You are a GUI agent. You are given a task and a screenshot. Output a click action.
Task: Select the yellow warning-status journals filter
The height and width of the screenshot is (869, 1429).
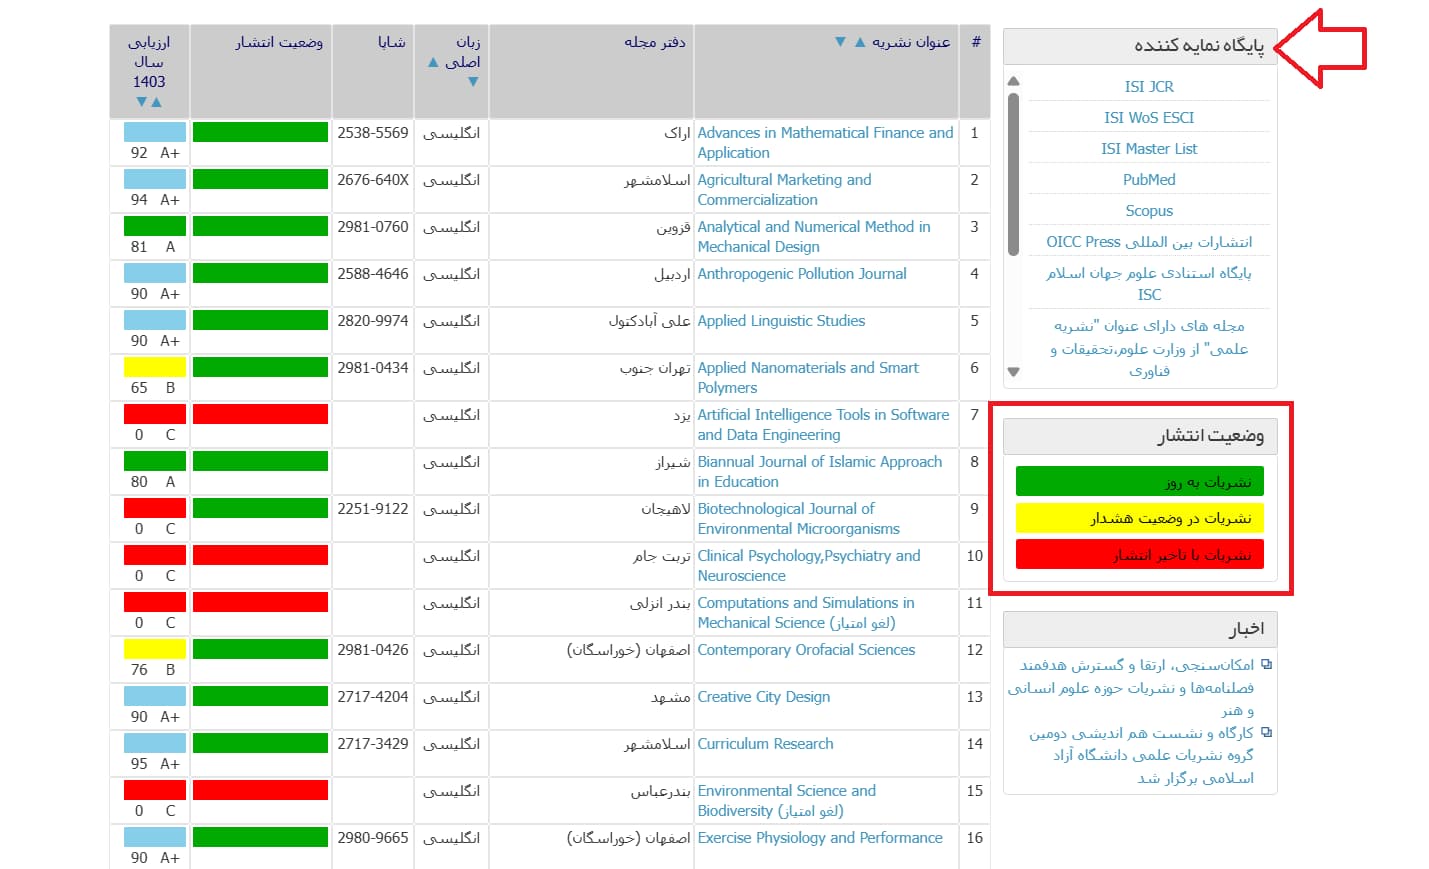click(1140, 518)
